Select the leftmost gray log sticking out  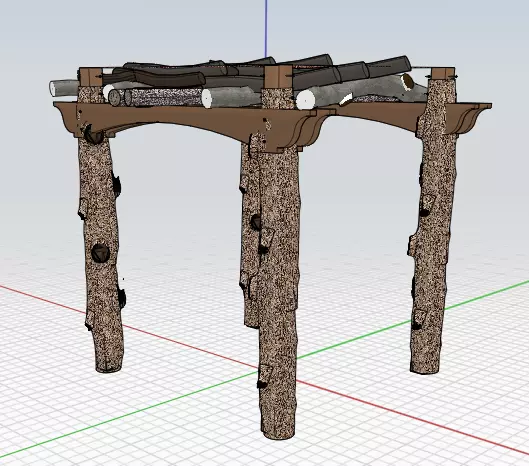tap(64, 89)
